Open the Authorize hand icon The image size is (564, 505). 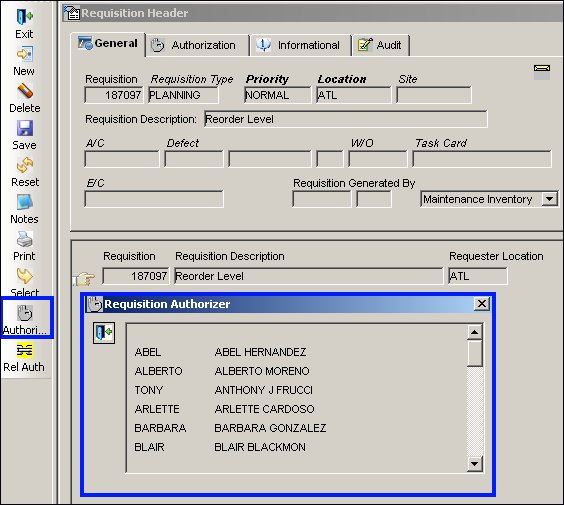(x=24, y=313)
